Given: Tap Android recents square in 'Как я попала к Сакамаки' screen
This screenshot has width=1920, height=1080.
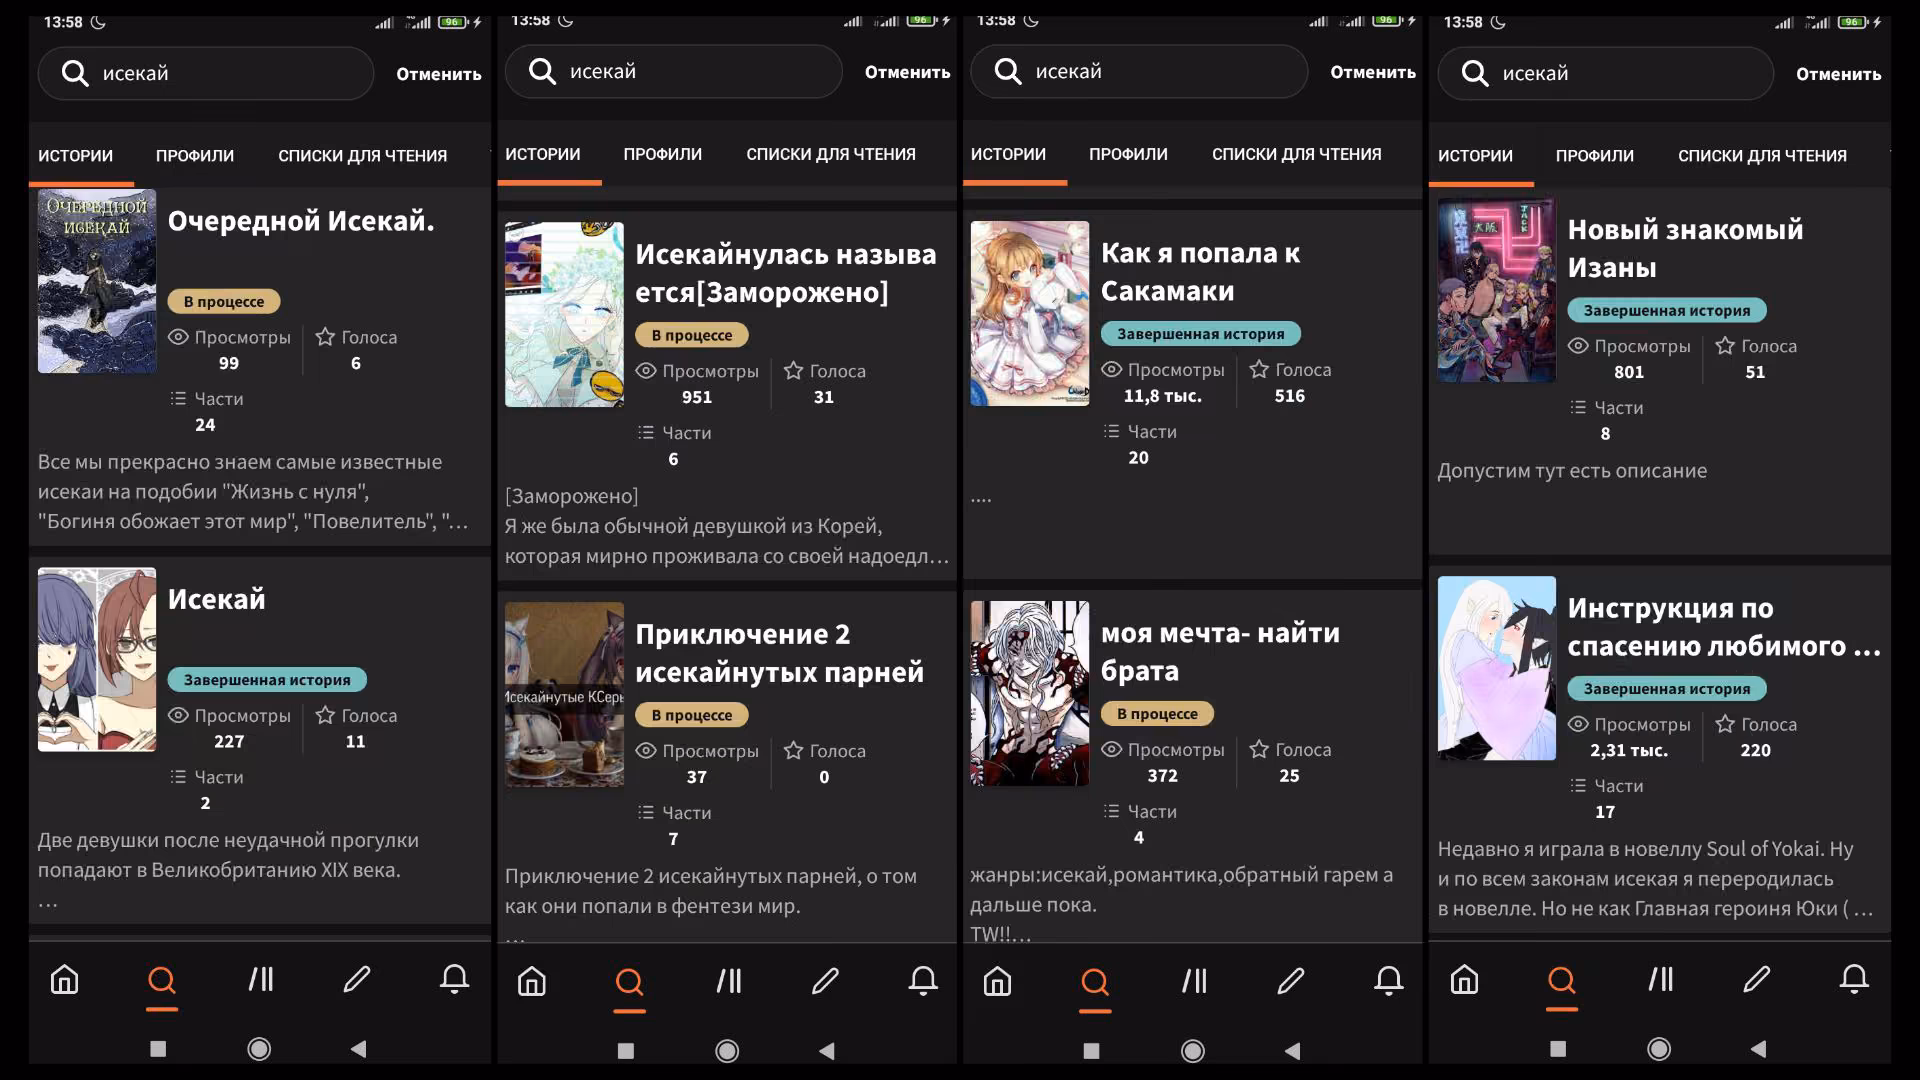Looking at the screenshot, I should [1092, 1050].
